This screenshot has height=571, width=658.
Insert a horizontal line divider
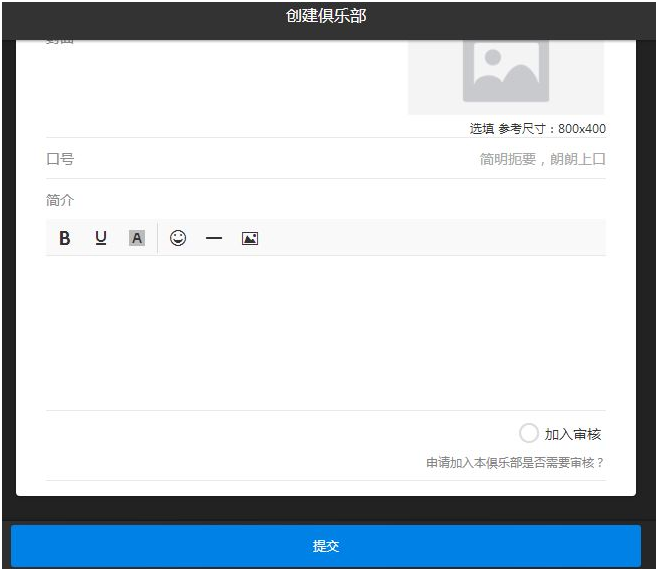click(214, 238)
